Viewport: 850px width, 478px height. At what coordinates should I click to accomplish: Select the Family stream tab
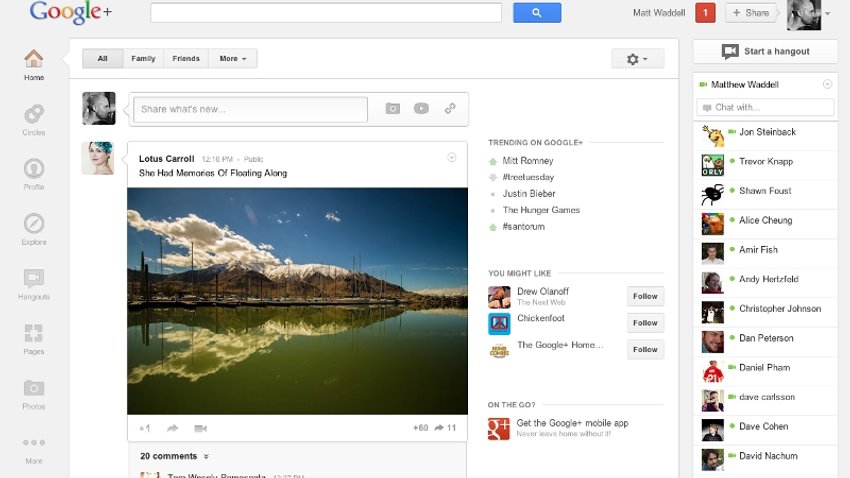point(143,59)
